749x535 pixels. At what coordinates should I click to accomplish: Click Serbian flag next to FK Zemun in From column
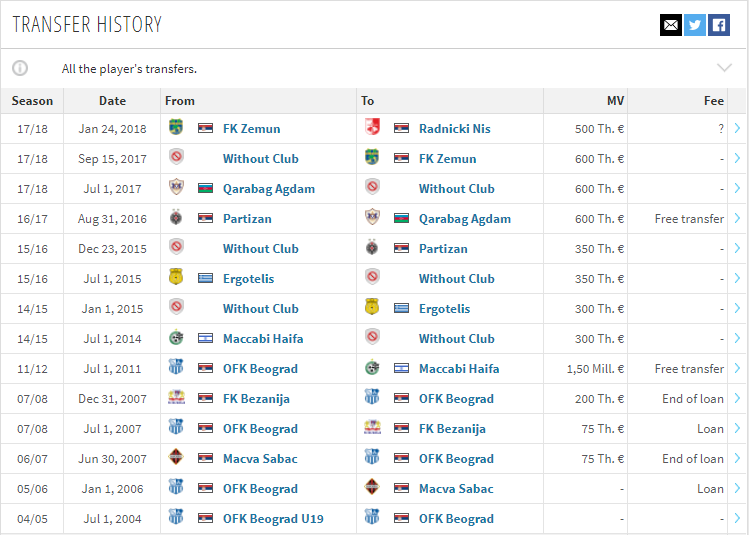(x=205, y=128)
